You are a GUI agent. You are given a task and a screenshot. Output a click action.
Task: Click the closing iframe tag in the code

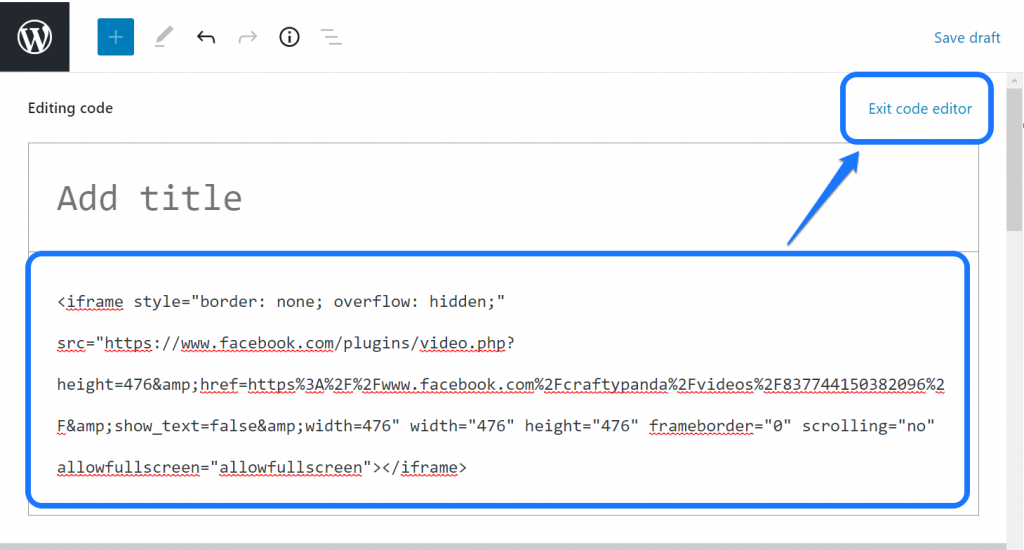(x=424, y=467)
